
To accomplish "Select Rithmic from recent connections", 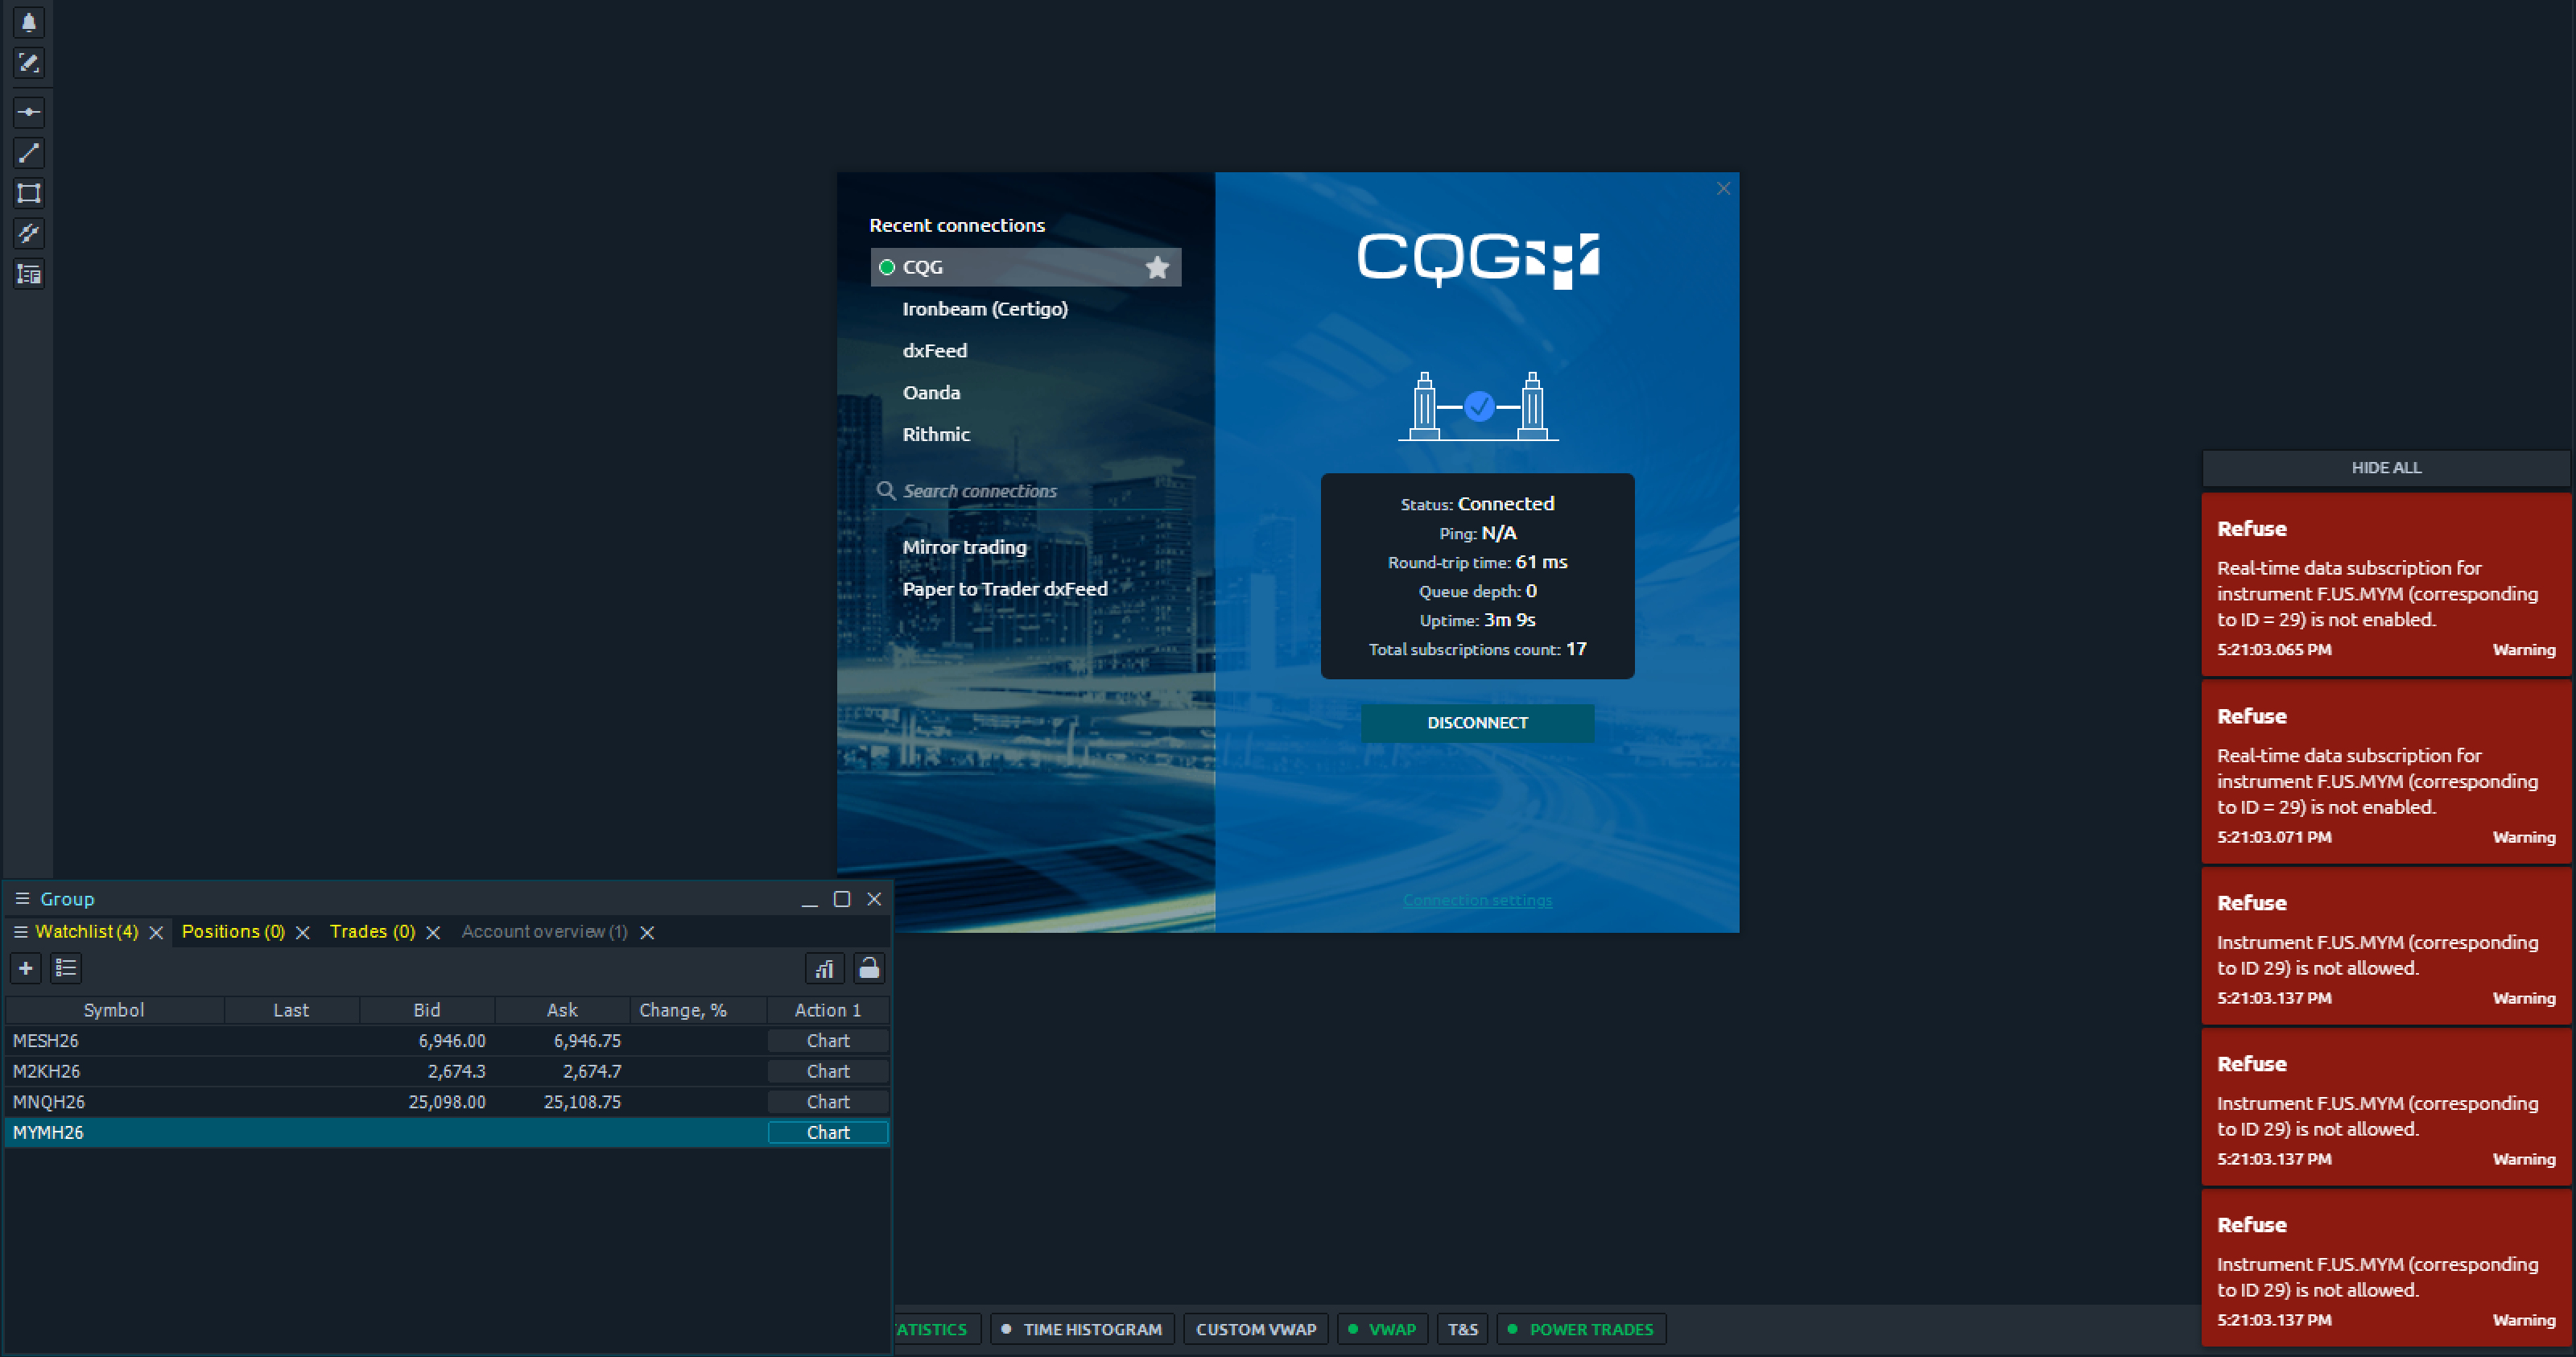I will click(936, 434).
